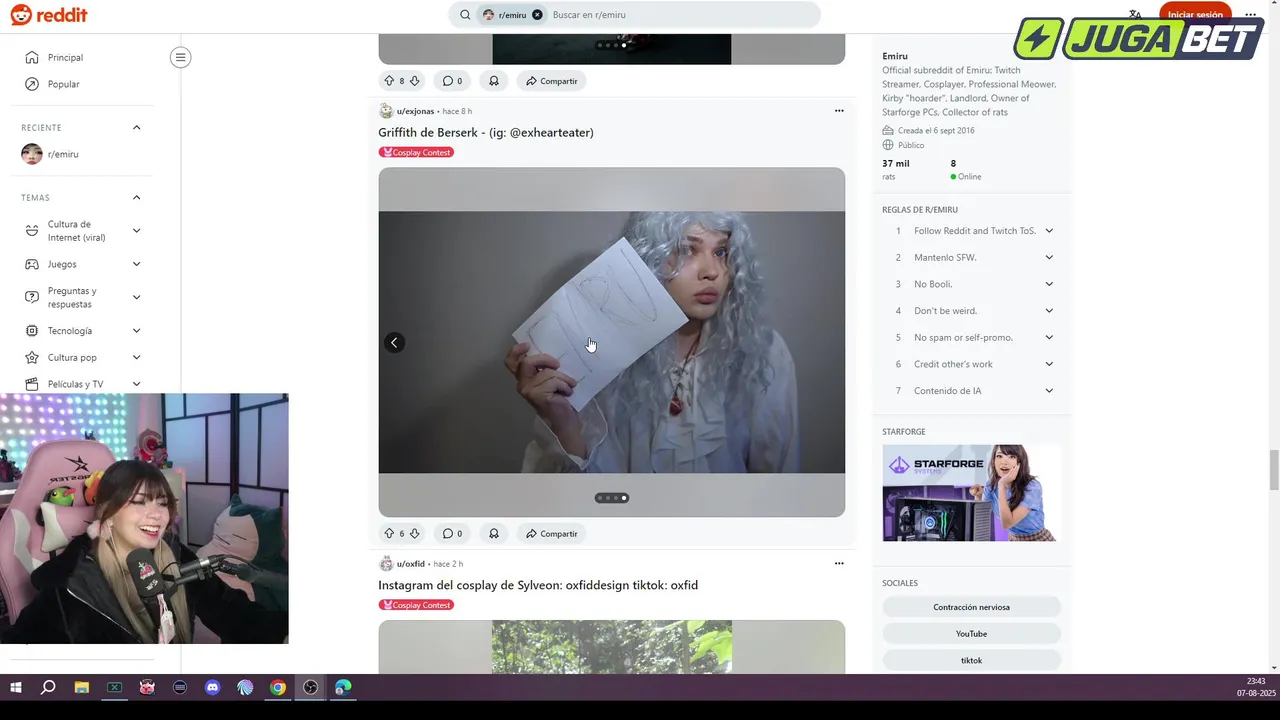Open the Griffith cosplay image
This screenshot has height=720, width=1280.
point(611,342)
